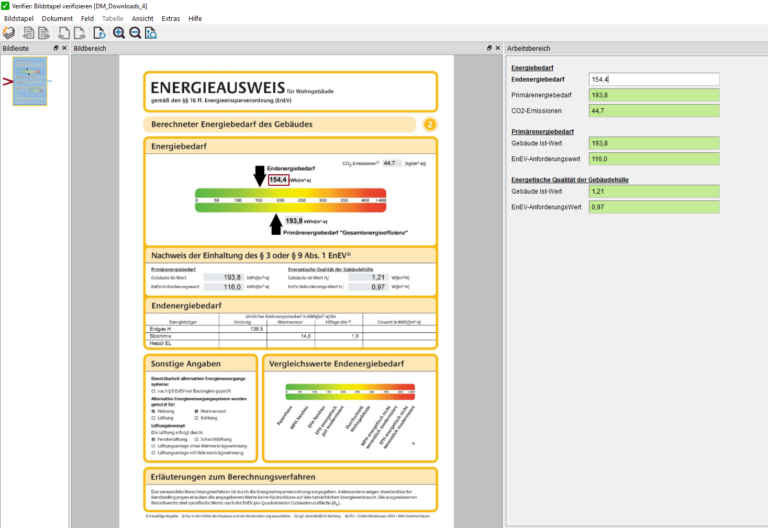Click the Arbeitsbereich panel title
Image resolution: width=768 pixels, height=528 pixels.
coord(528,48)
